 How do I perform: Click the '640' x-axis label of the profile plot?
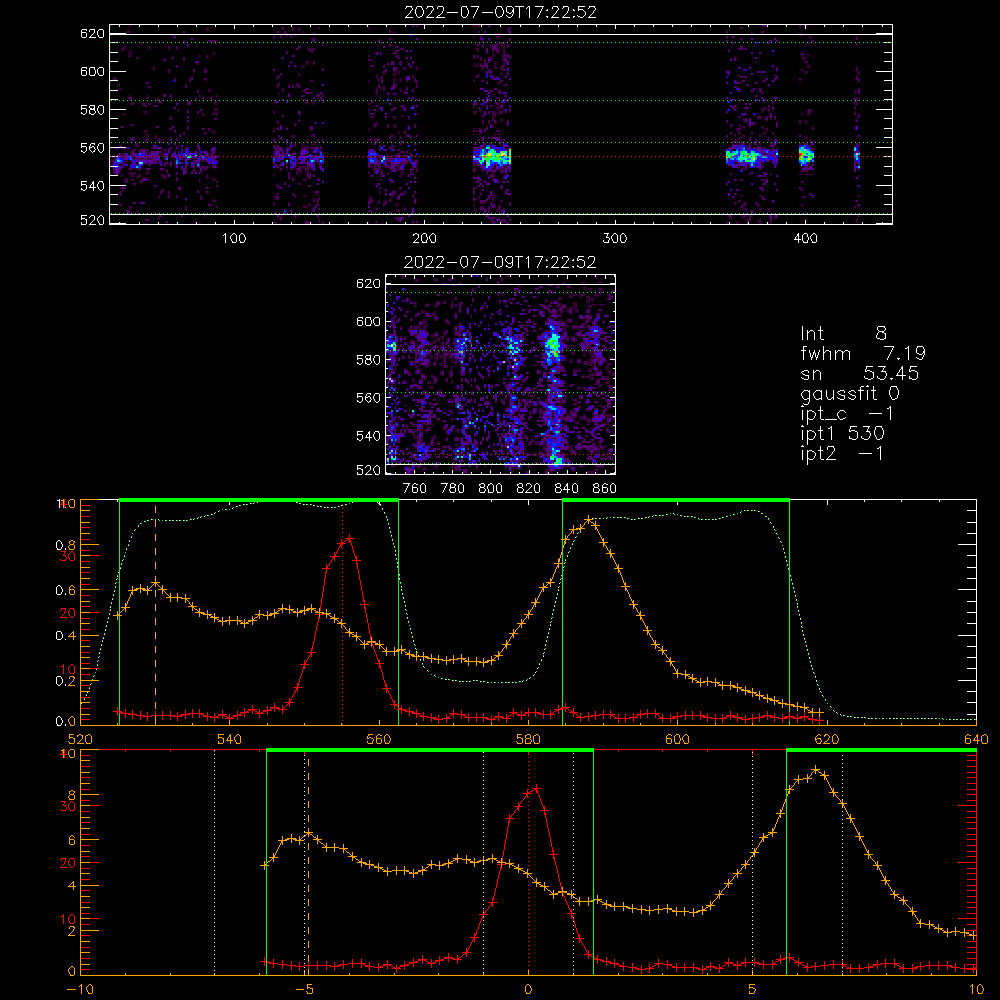pos(976,739)
